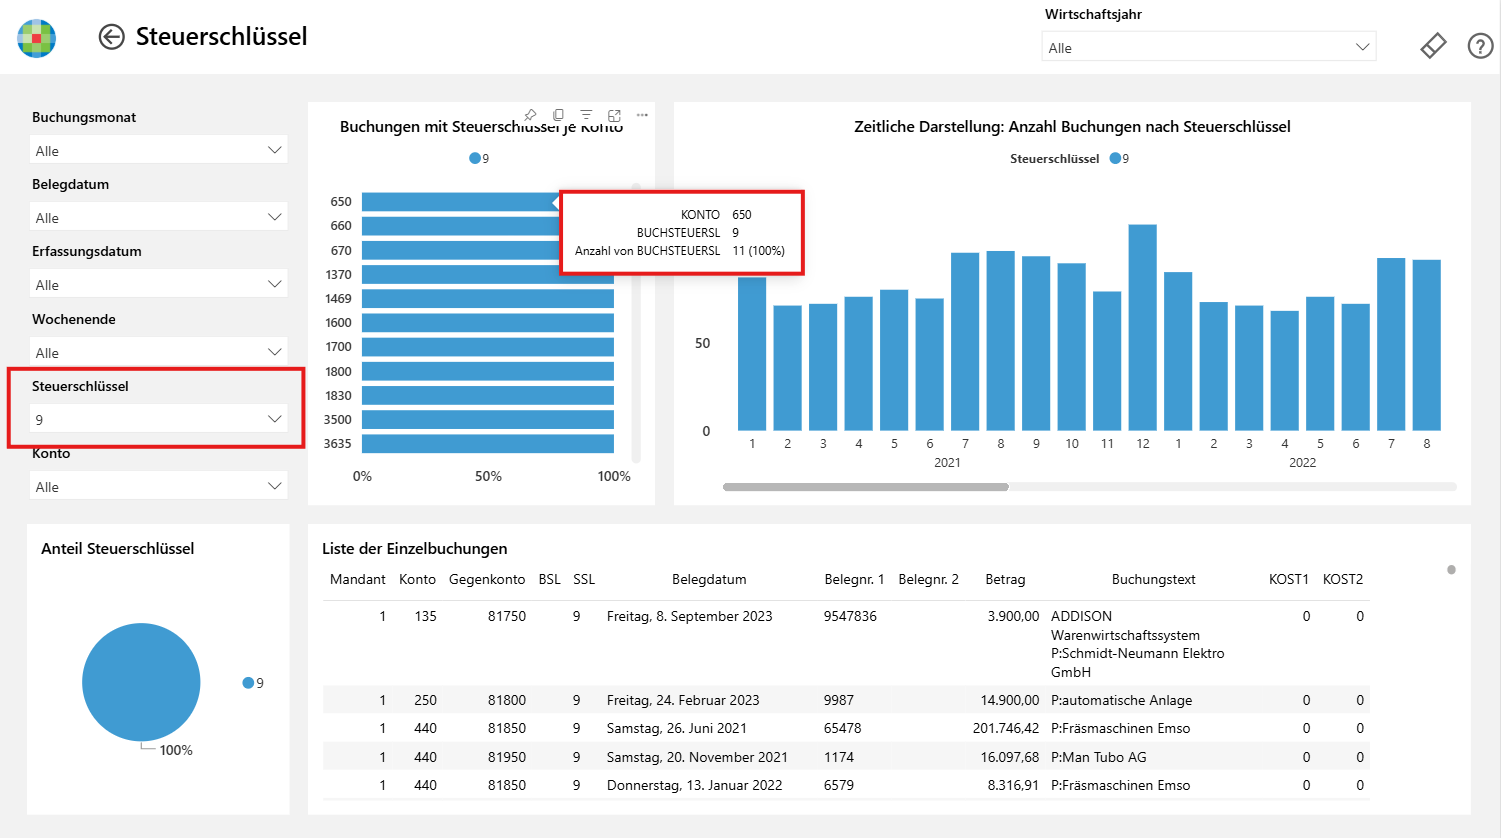1501x838 pixels.
Task: Sort table by Belegdatum column header
Action: 709,579
